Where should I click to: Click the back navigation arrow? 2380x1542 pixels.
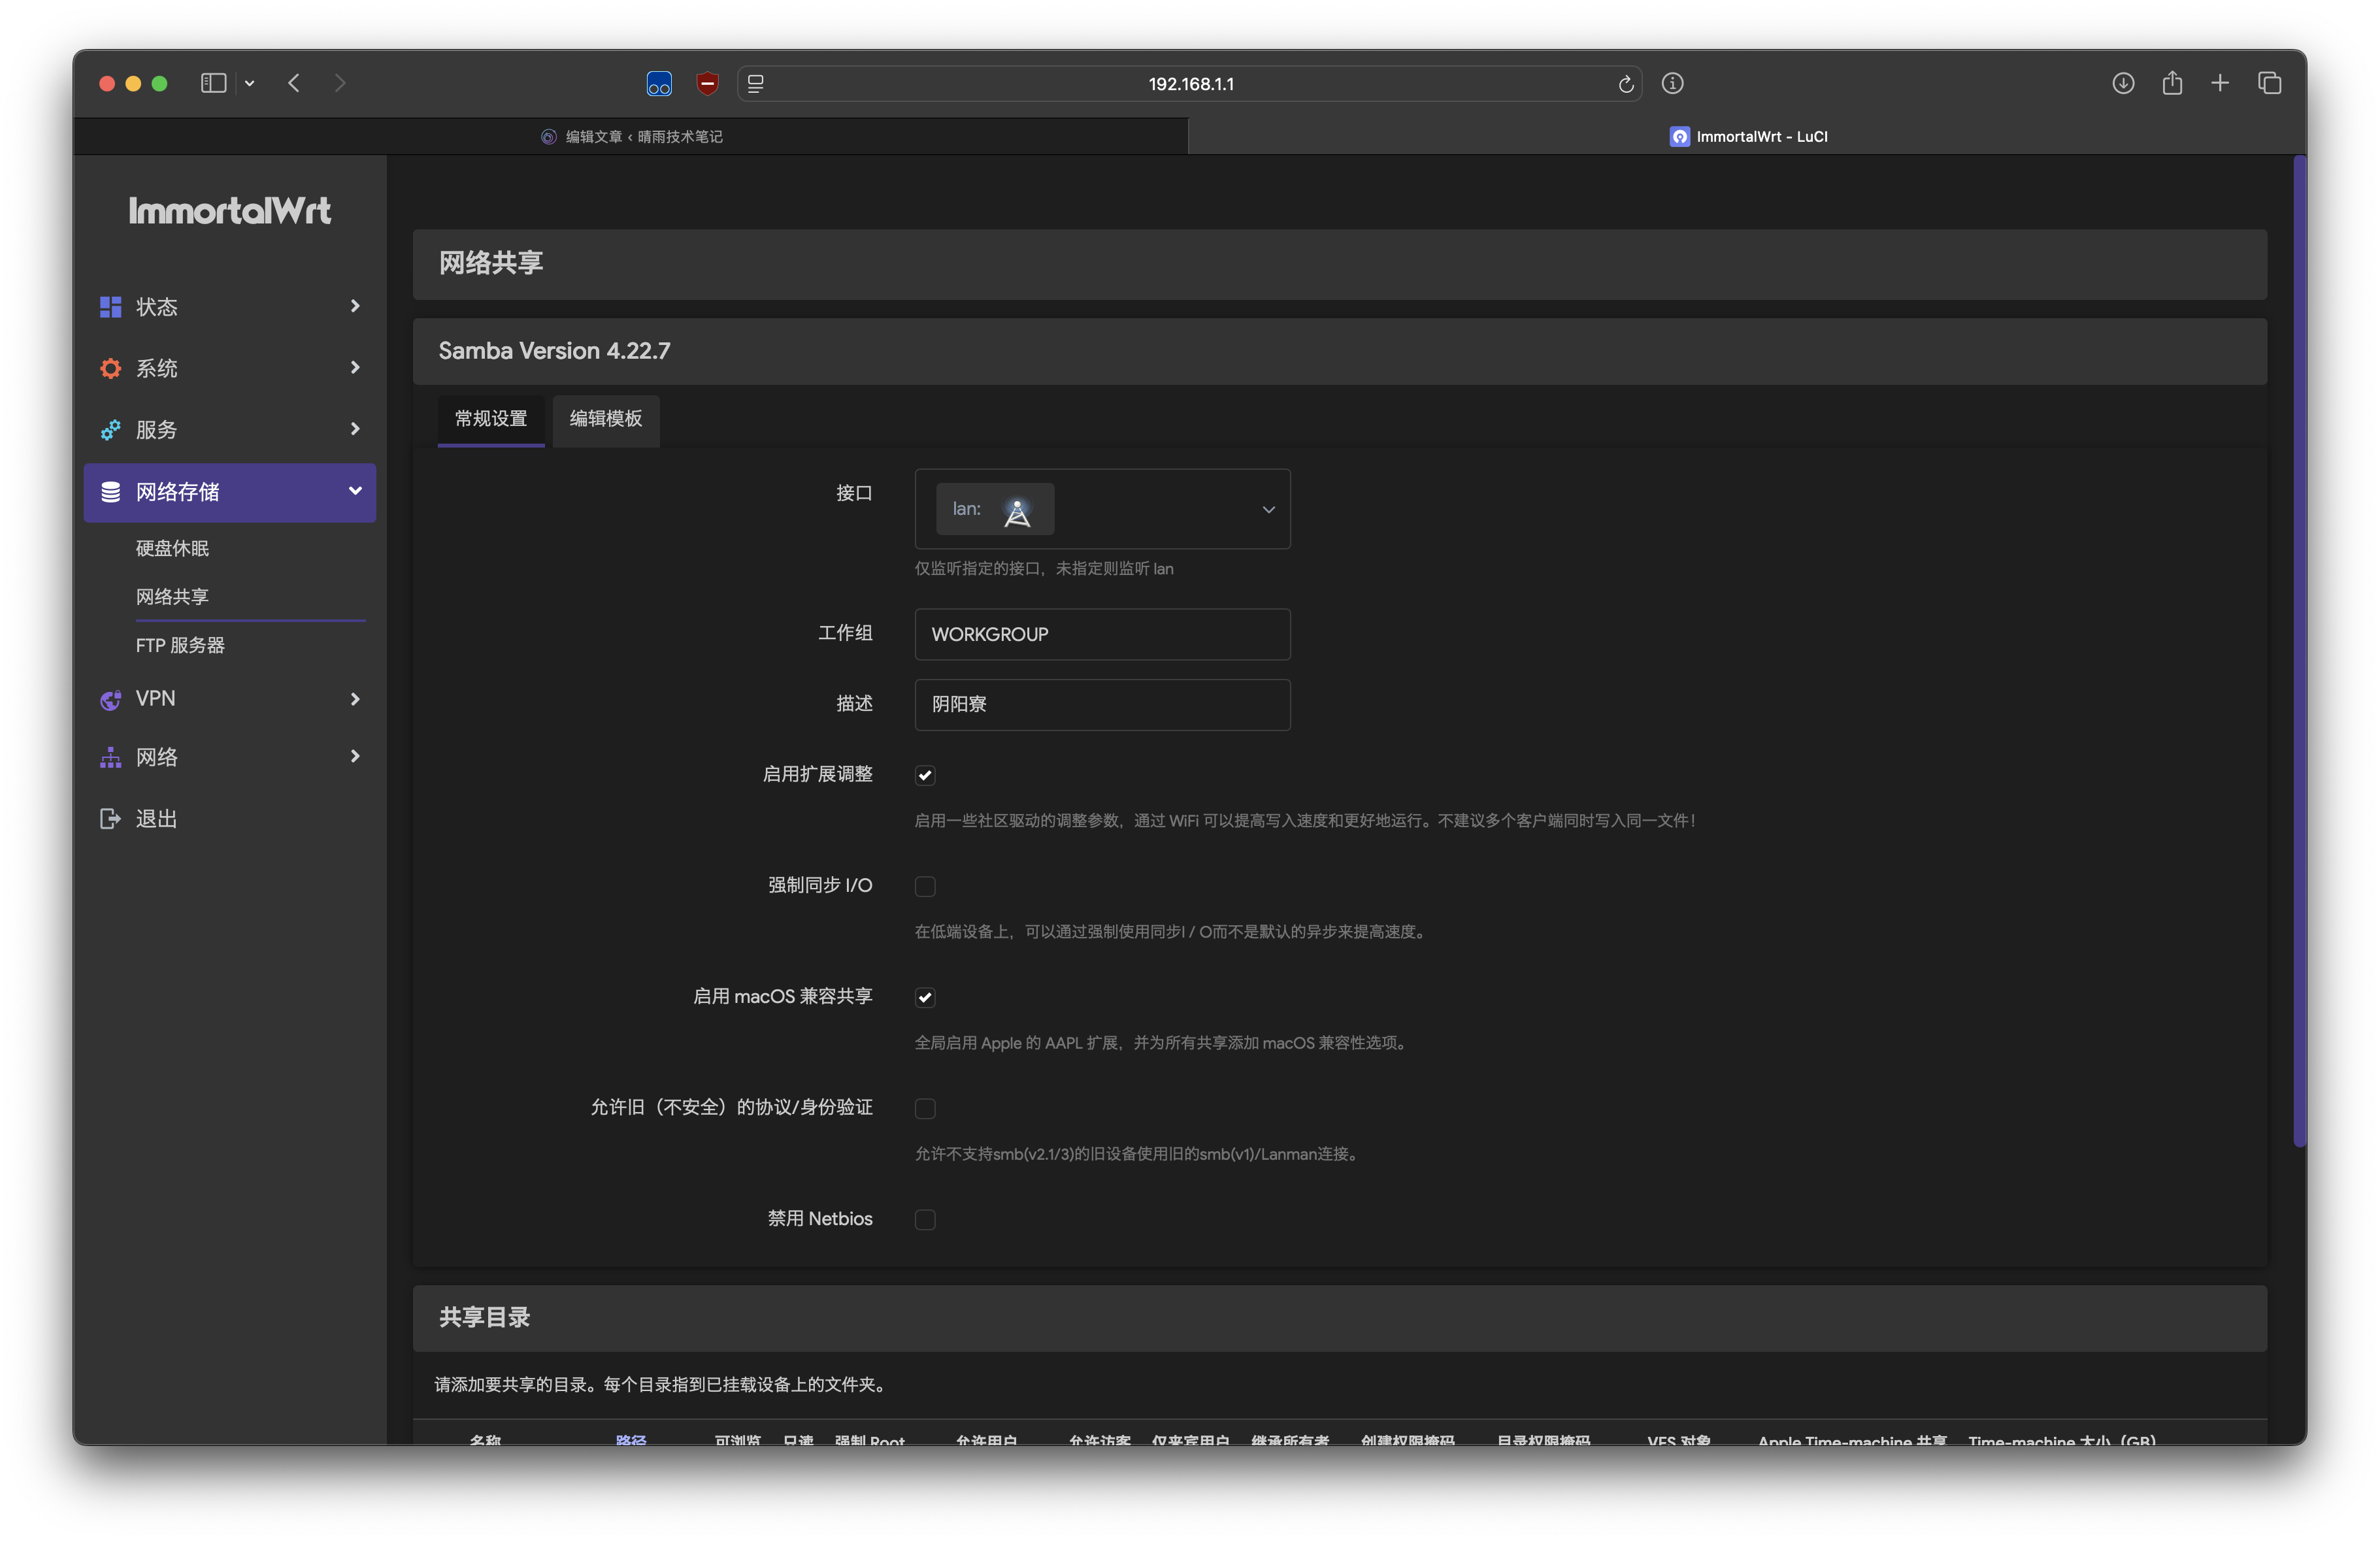click(294, 83)
